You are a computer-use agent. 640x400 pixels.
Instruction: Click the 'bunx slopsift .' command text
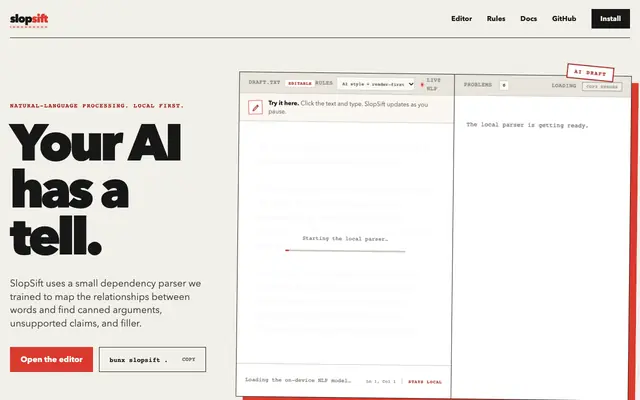click(138, 360)
